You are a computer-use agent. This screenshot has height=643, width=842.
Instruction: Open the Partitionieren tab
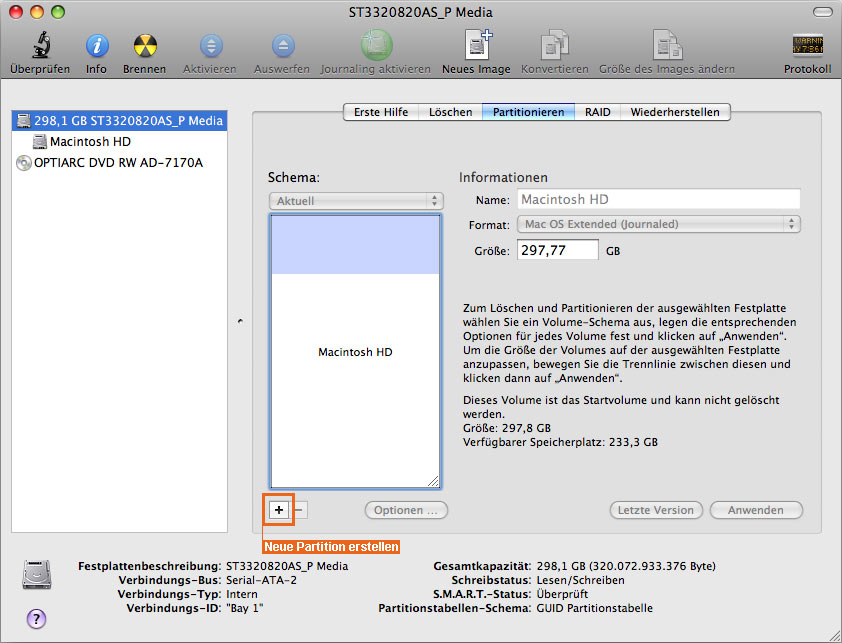click(x=528, y=112)
